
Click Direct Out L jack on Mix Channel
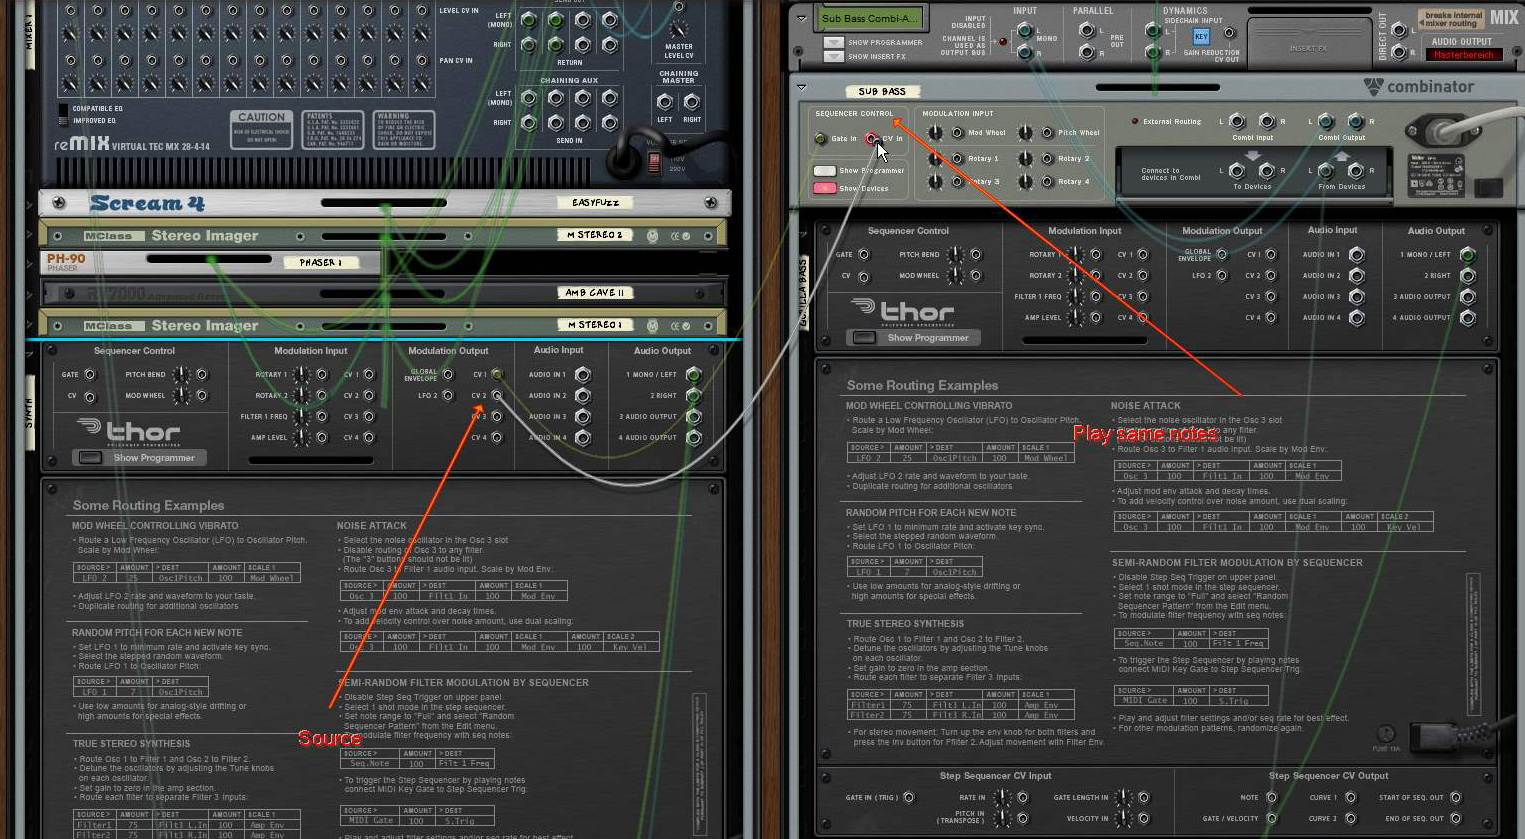[x=1400, y=29]
